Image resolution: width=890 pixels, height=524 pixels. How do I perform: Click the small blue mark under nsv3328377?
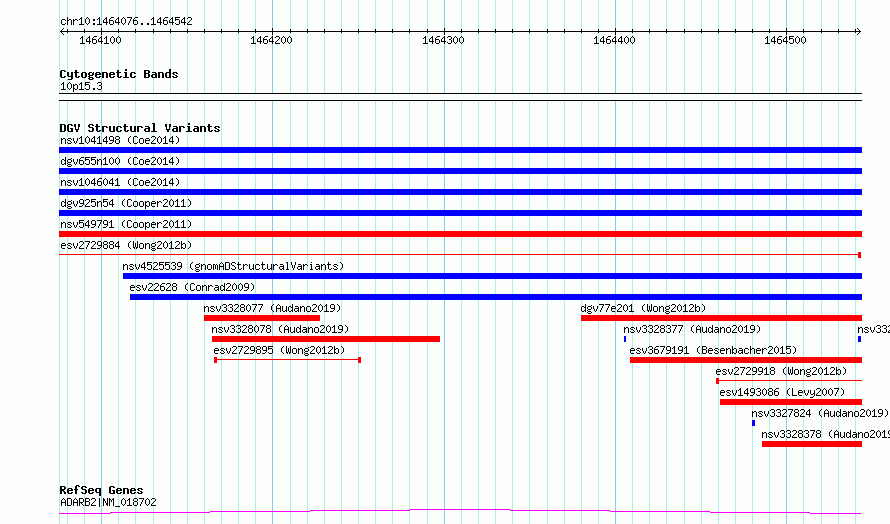click(x=625, y=339)
